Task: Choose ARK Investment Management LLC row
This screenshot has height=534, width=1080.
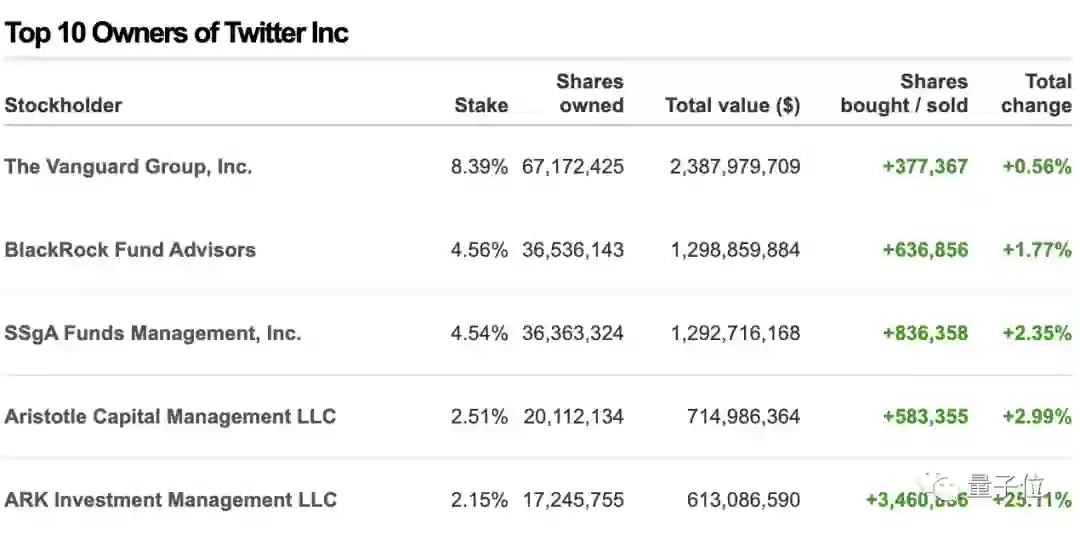Action: pyautogui.click(x=170, y=499)
